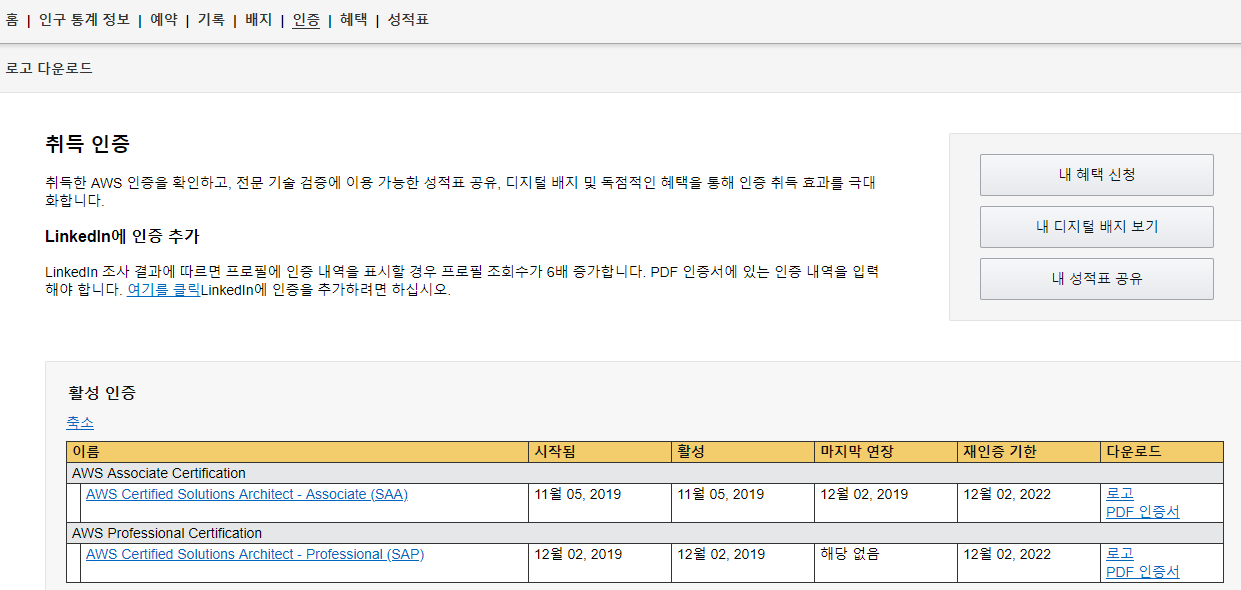Image resolution: width=1241 pixels, height=590 pixels.
Task: Click the 이름 column header
Action: pyautogui.click(x=297, y=452)
